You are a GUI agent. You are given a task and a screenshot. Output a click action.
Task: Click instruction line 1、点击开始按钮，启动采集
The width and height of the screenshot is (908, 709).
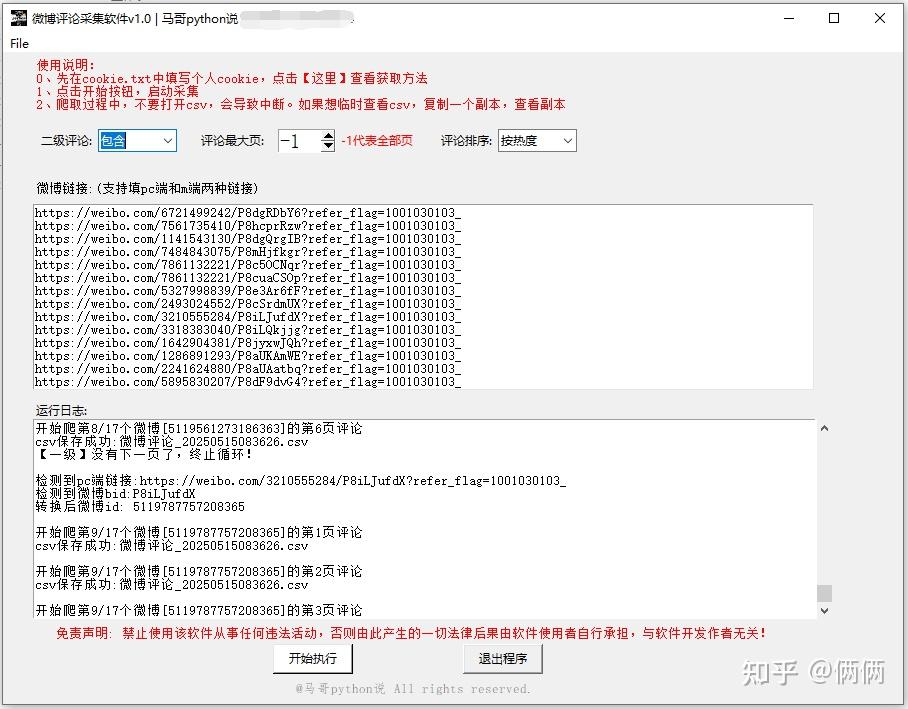(x=117, y=91)
